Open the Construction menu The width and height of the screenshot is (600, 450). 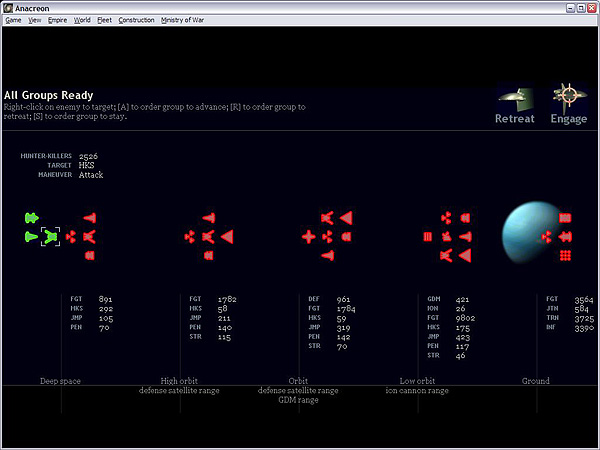pyautogui.click(x=136, y=20)
